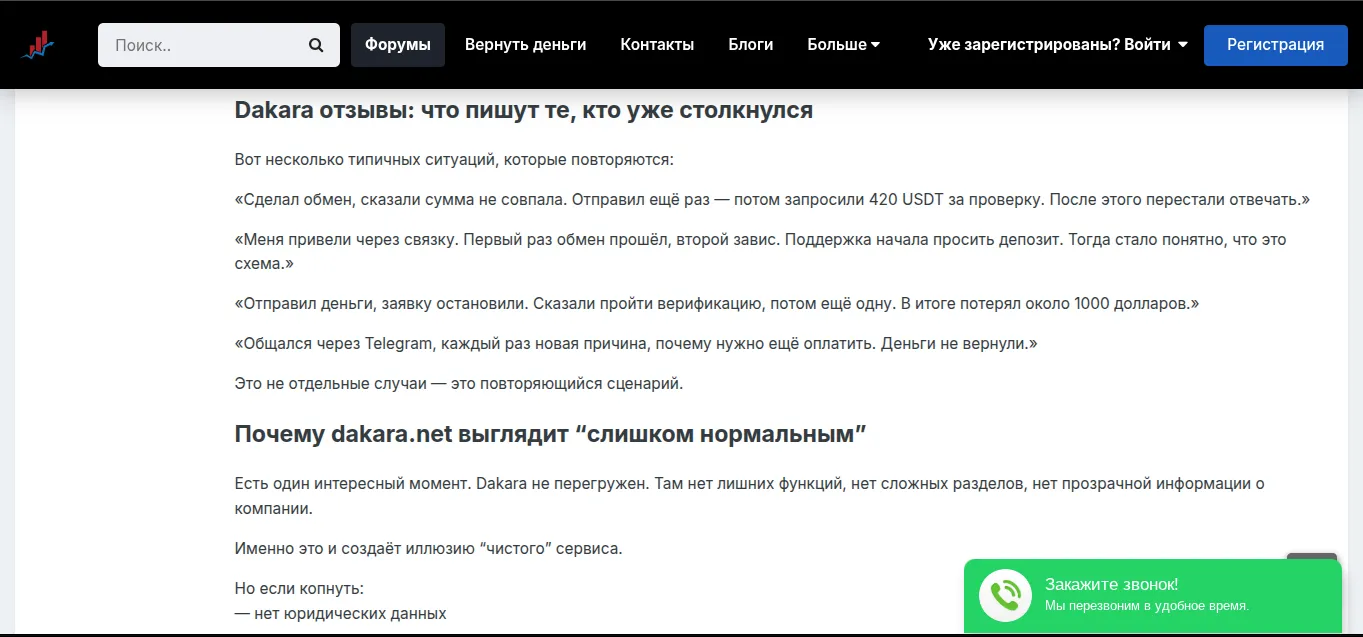Click the heading Почему dakara.net выглядит слишком нормальным
This screenshot has height=637, width=1363.
(x=551, y=434)
